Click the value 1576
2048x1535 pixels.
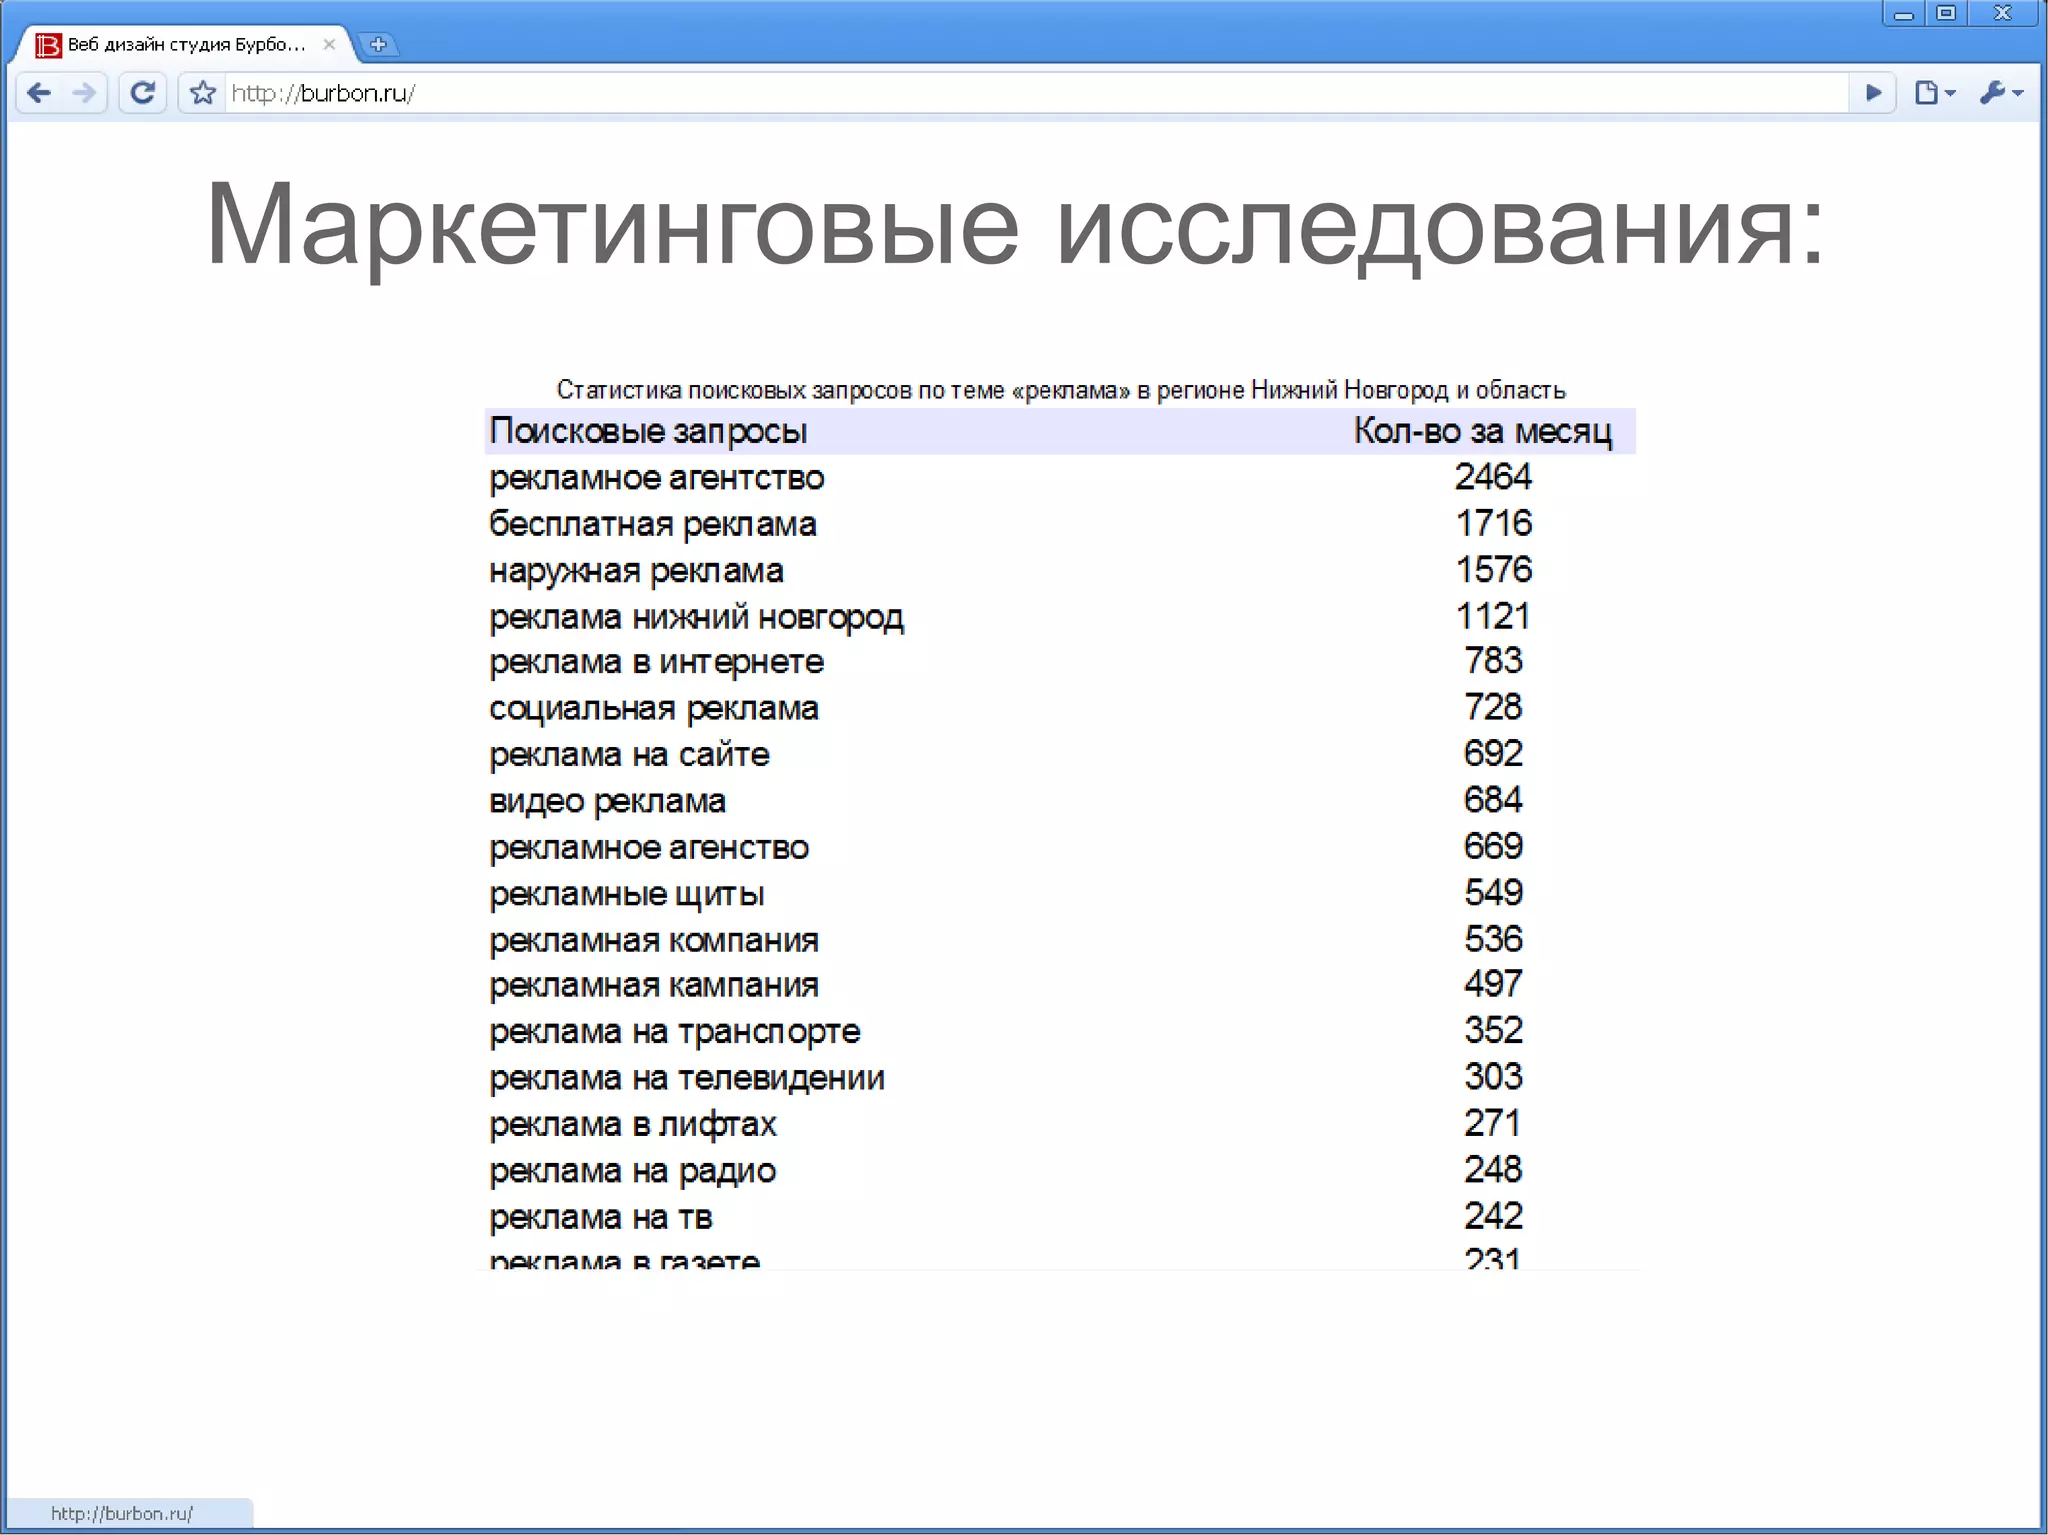(x=1493, y=569)
